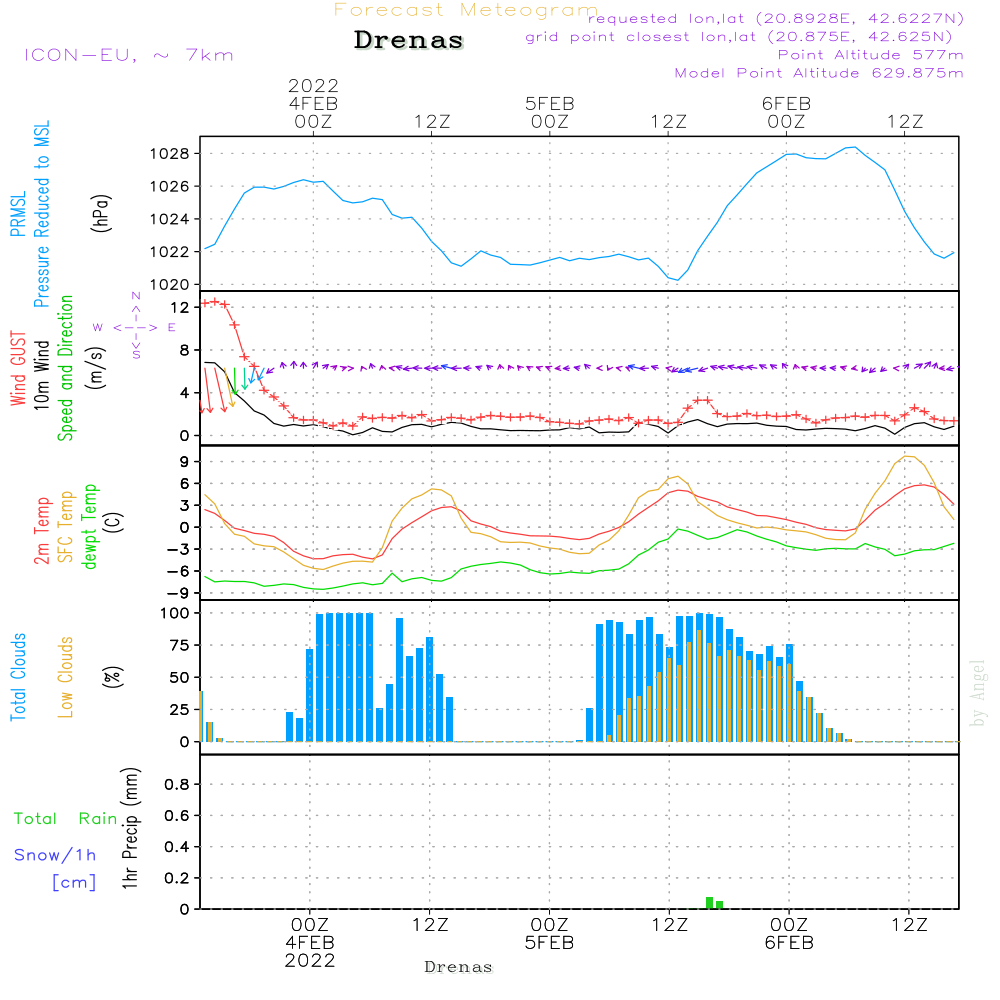Image resolution: width=1000 pixels, height=1000 pixels.
Task: Click the "SFC Temp" orange label
Action: 66,527
